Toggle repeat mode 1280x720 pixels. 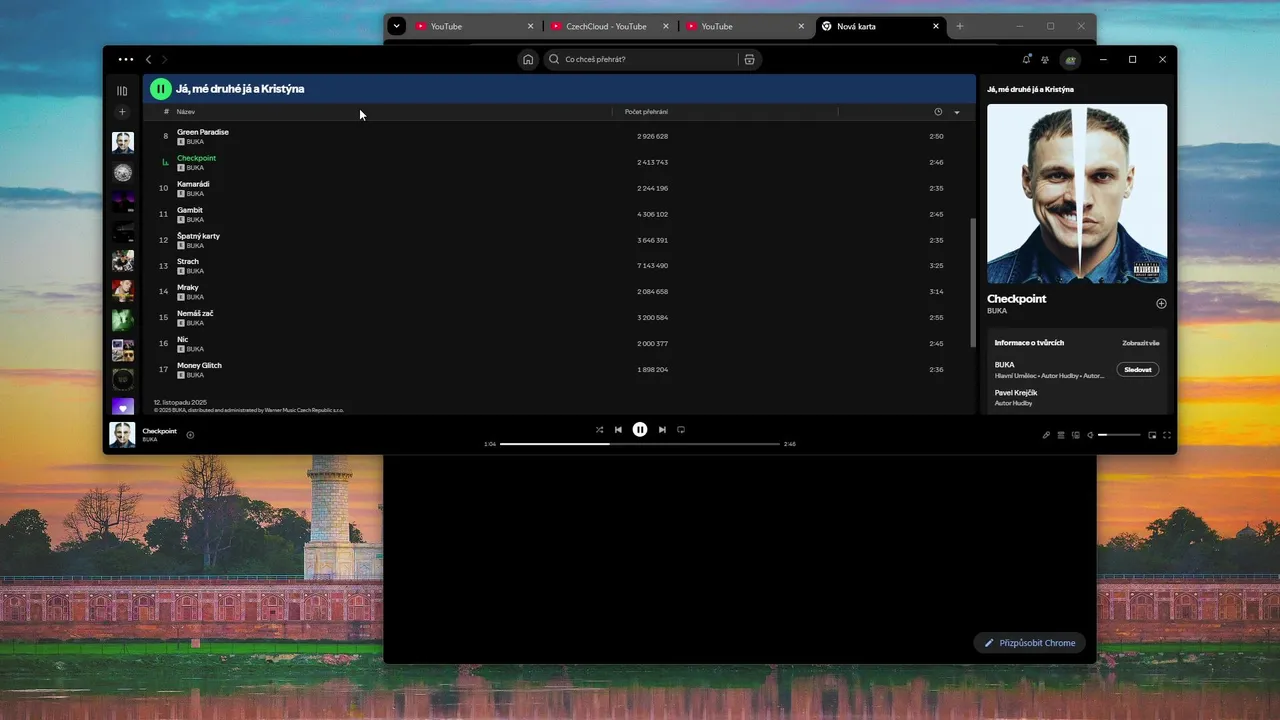(681, 430)
